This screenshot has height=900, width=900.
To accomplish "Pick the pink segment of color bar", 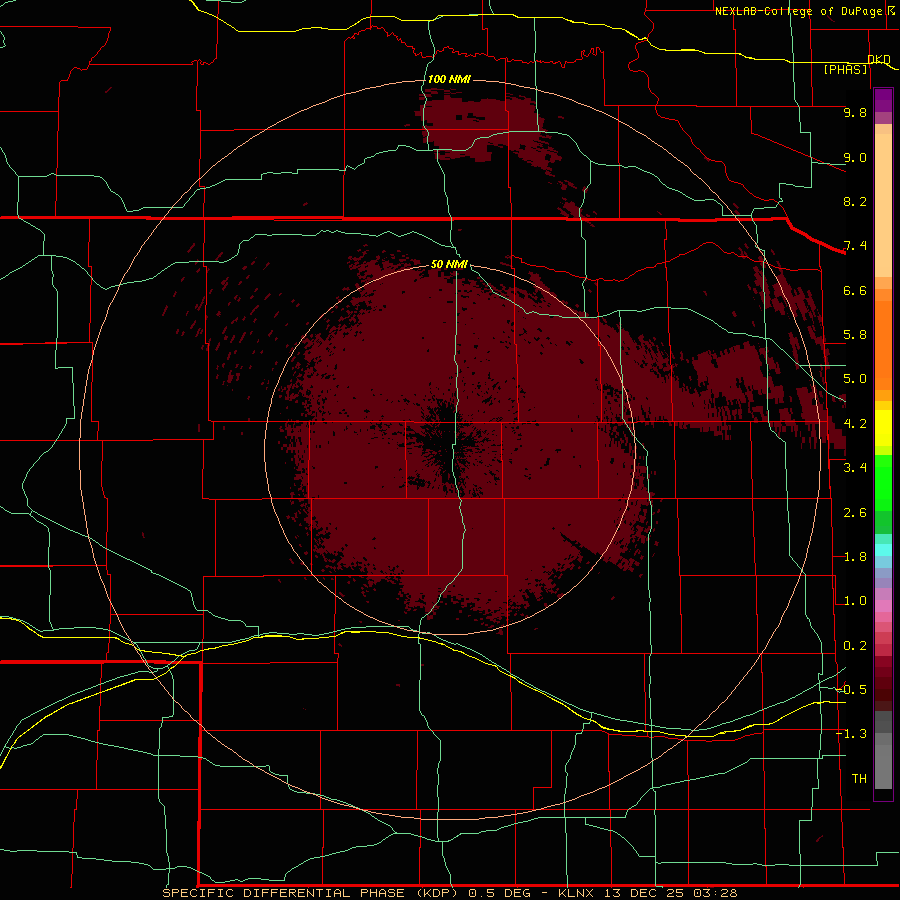I will [883, 606].
